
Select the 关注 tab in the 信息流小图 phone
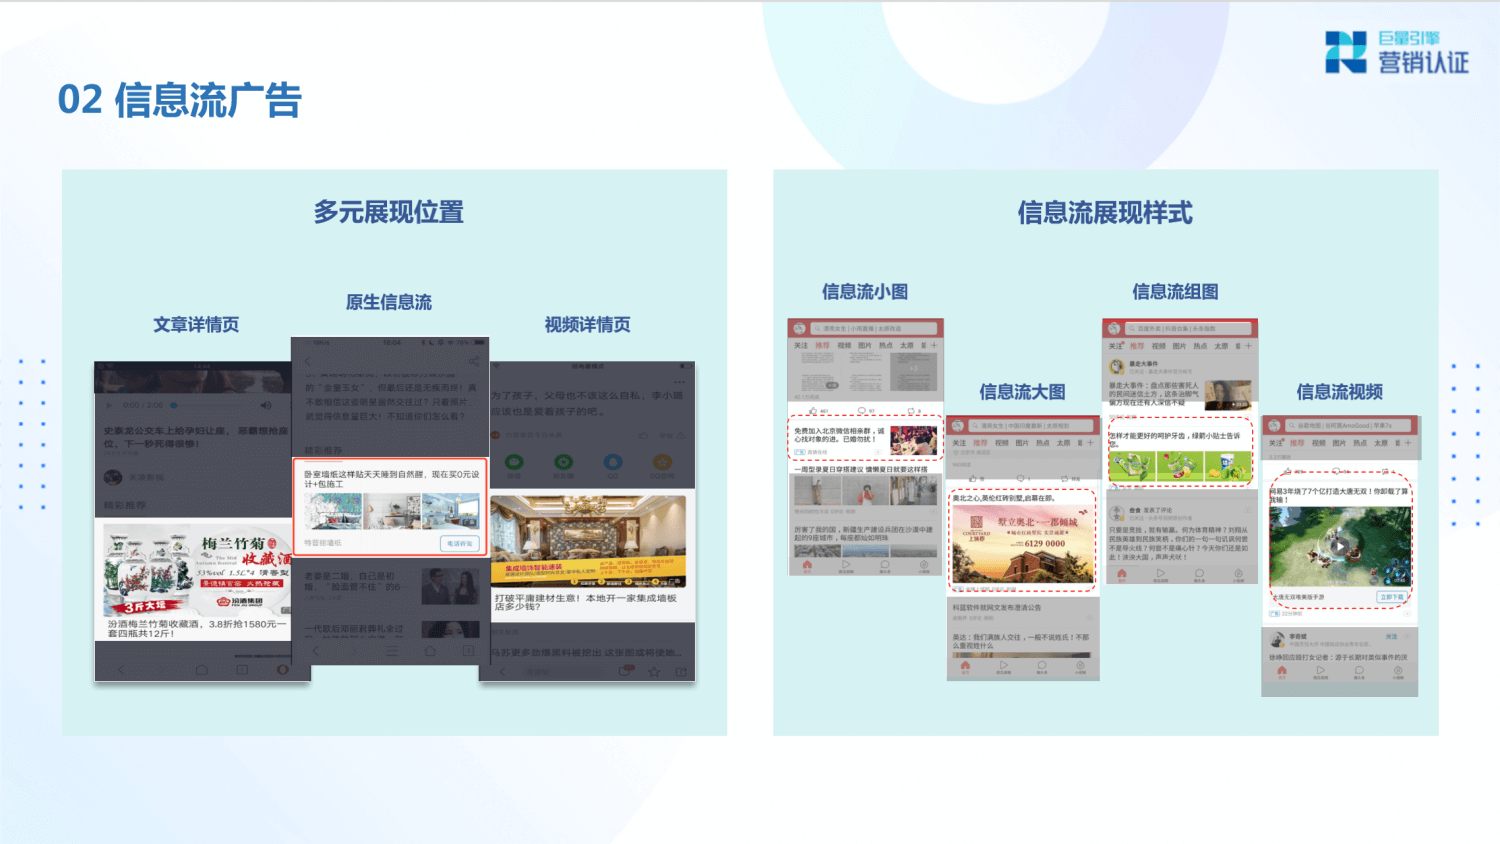[801, 345]
